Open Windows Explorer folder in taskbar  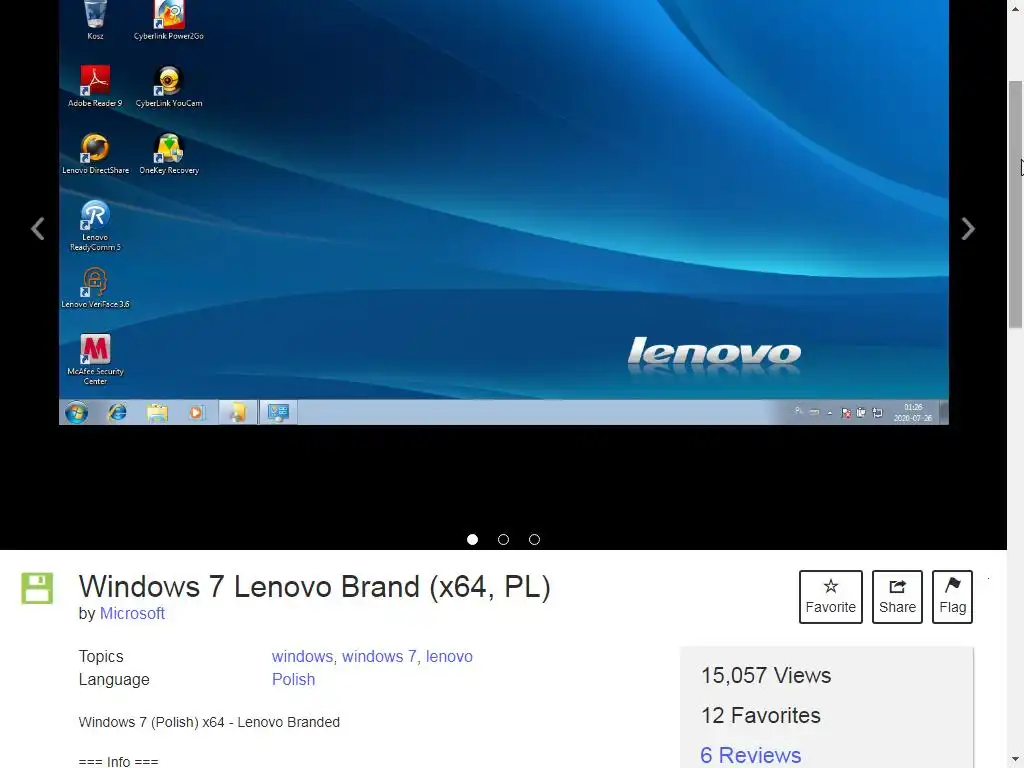157,412
